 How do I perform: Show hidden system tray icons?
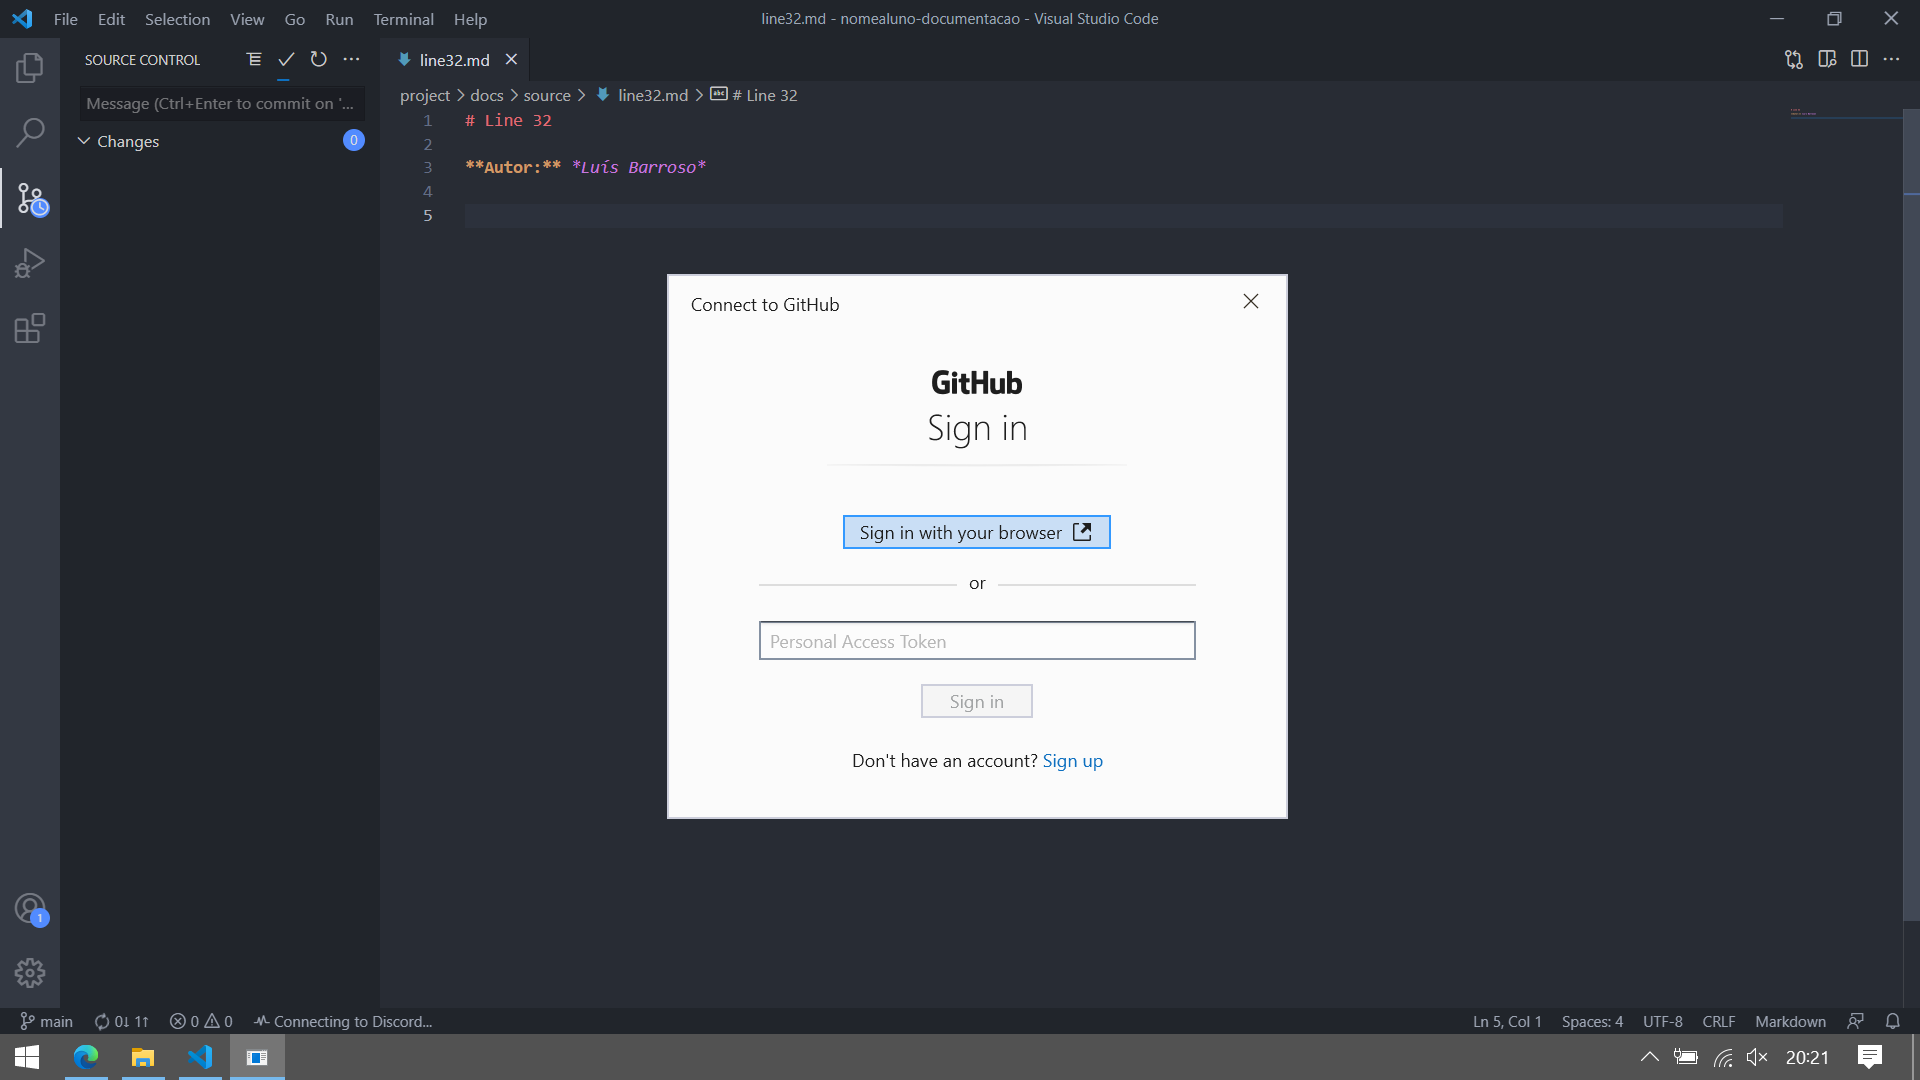point(1650,1057)
